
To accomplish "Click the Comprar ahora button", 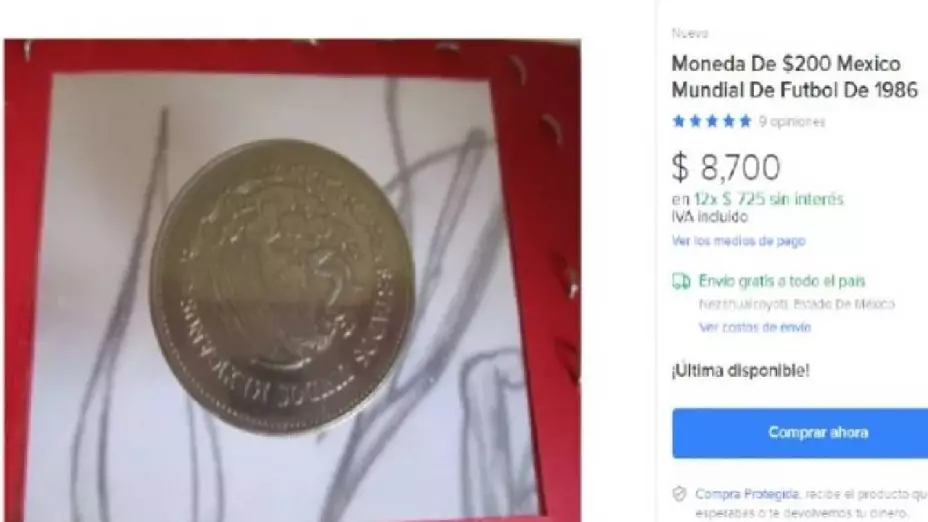I will tap(800, 433).
